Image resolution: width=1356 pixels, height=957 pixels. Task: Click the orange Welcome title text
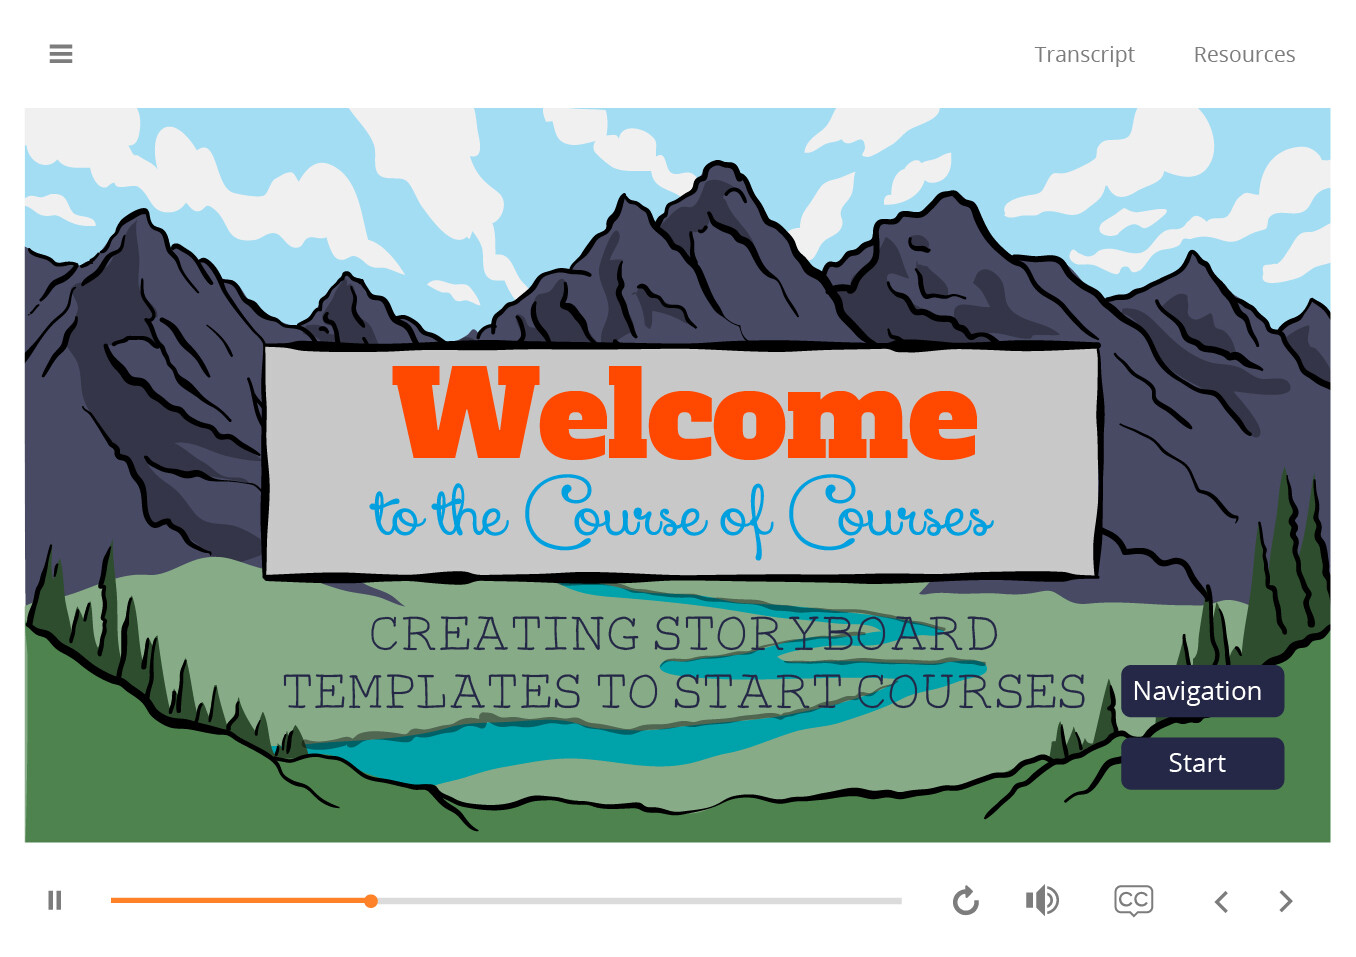[686, 413]
